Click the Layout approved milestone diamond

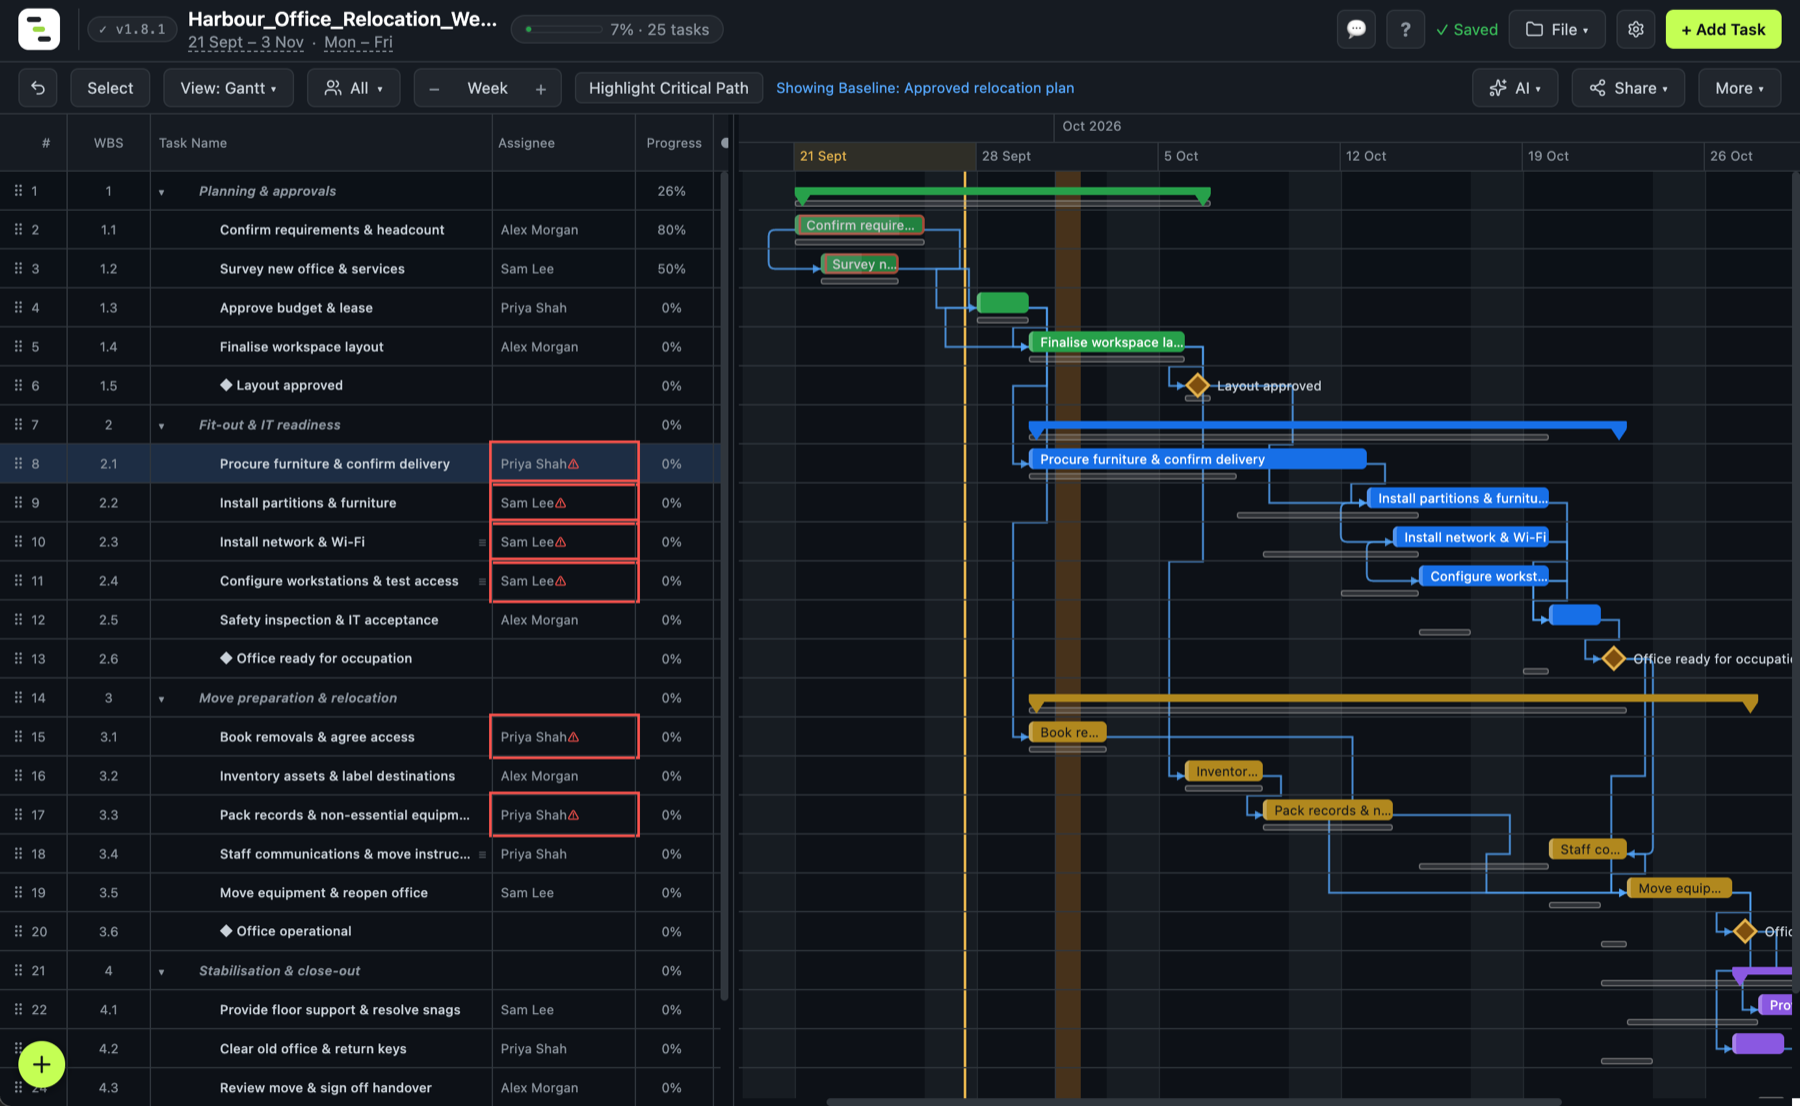(1197, 385)
